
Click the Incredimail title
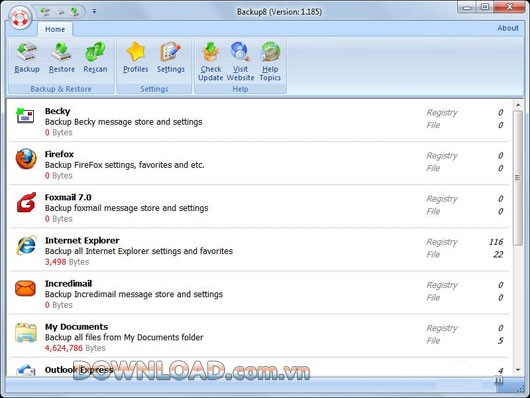click(x=68, y=283)
